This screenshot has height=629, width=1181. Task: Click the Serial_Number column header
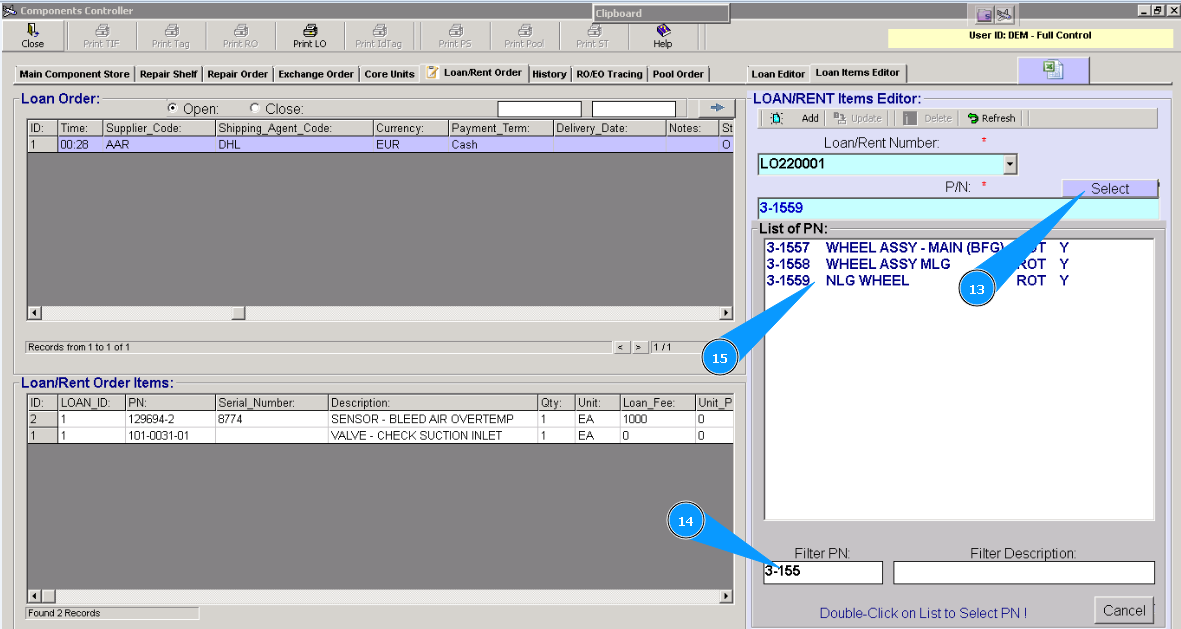coord(272,402)
